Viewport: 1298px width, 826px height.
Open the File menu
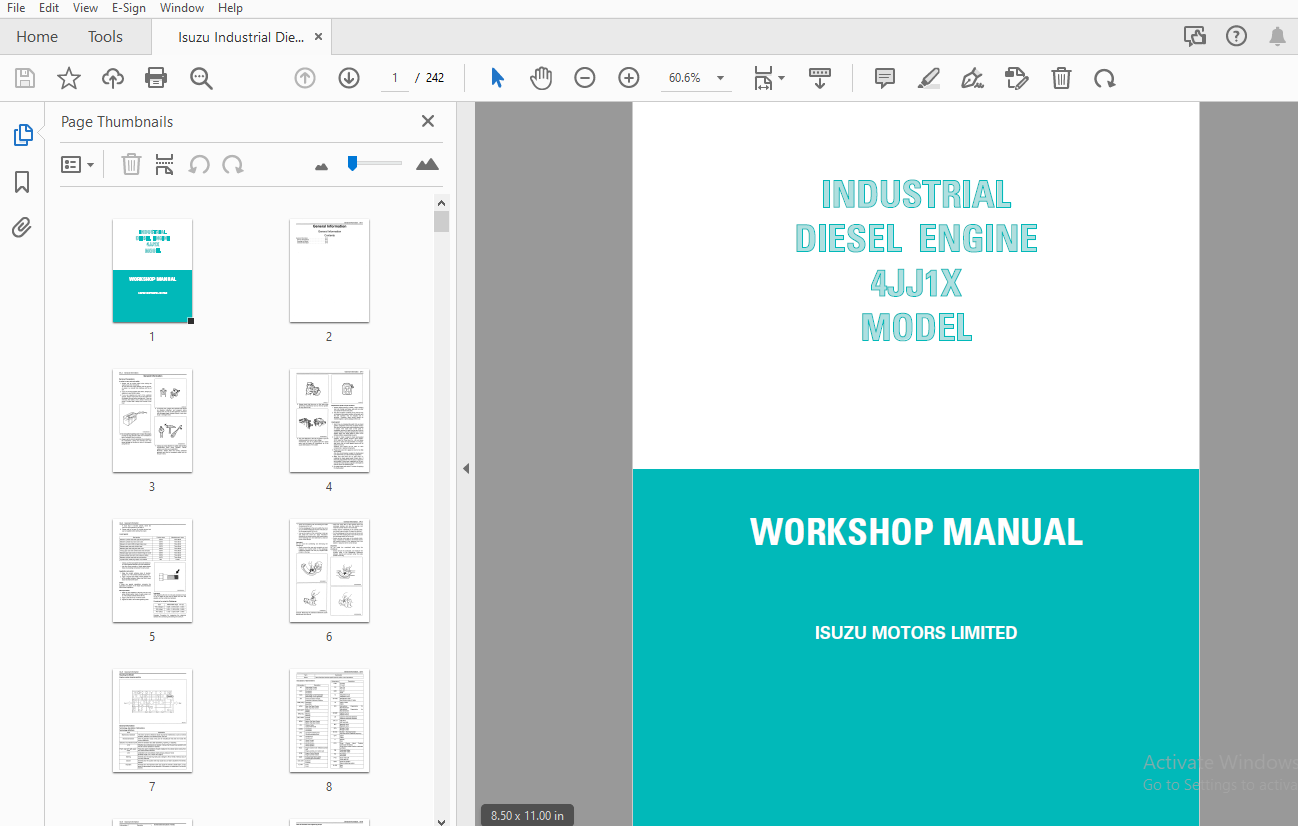[x=16, y=8]
